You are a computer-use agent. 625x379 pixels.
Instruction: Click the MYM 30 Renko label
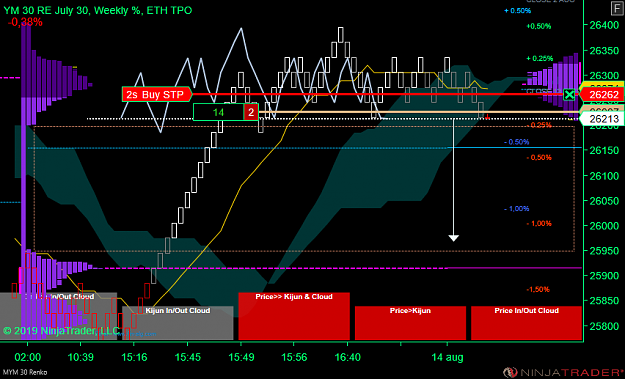tap(25, 373)
